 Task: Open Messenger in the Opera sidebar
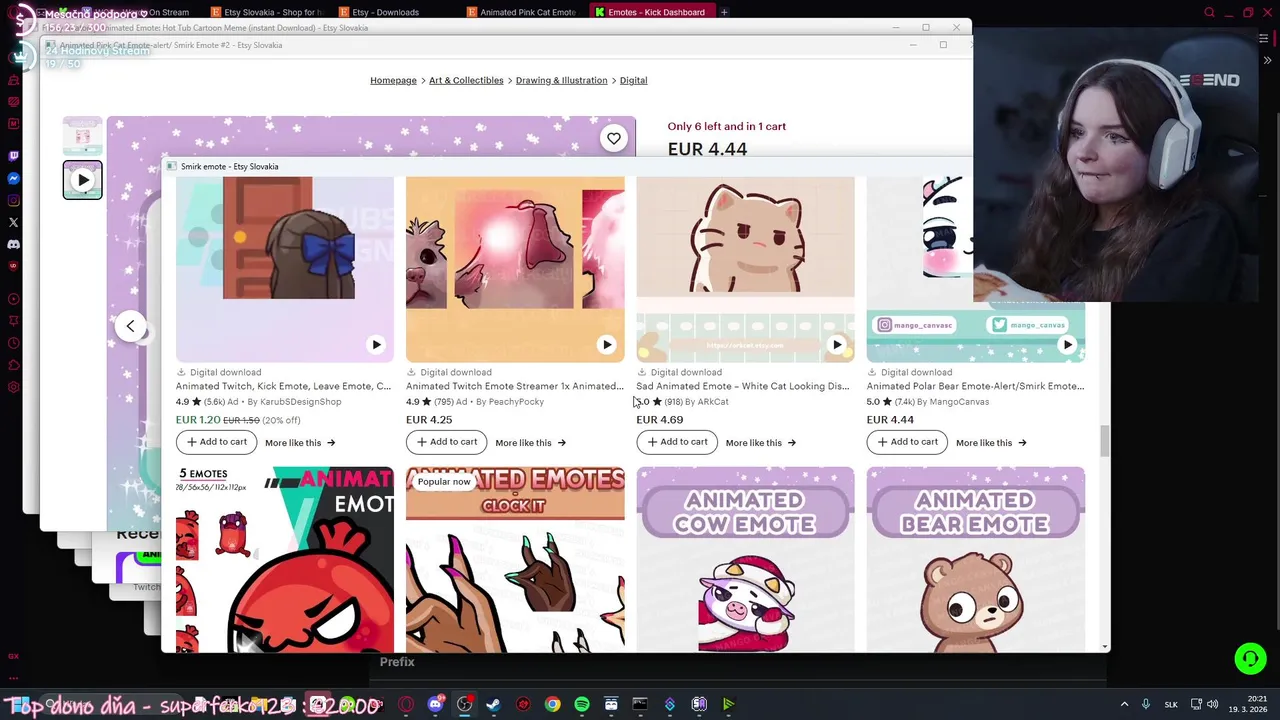(13, 178)
